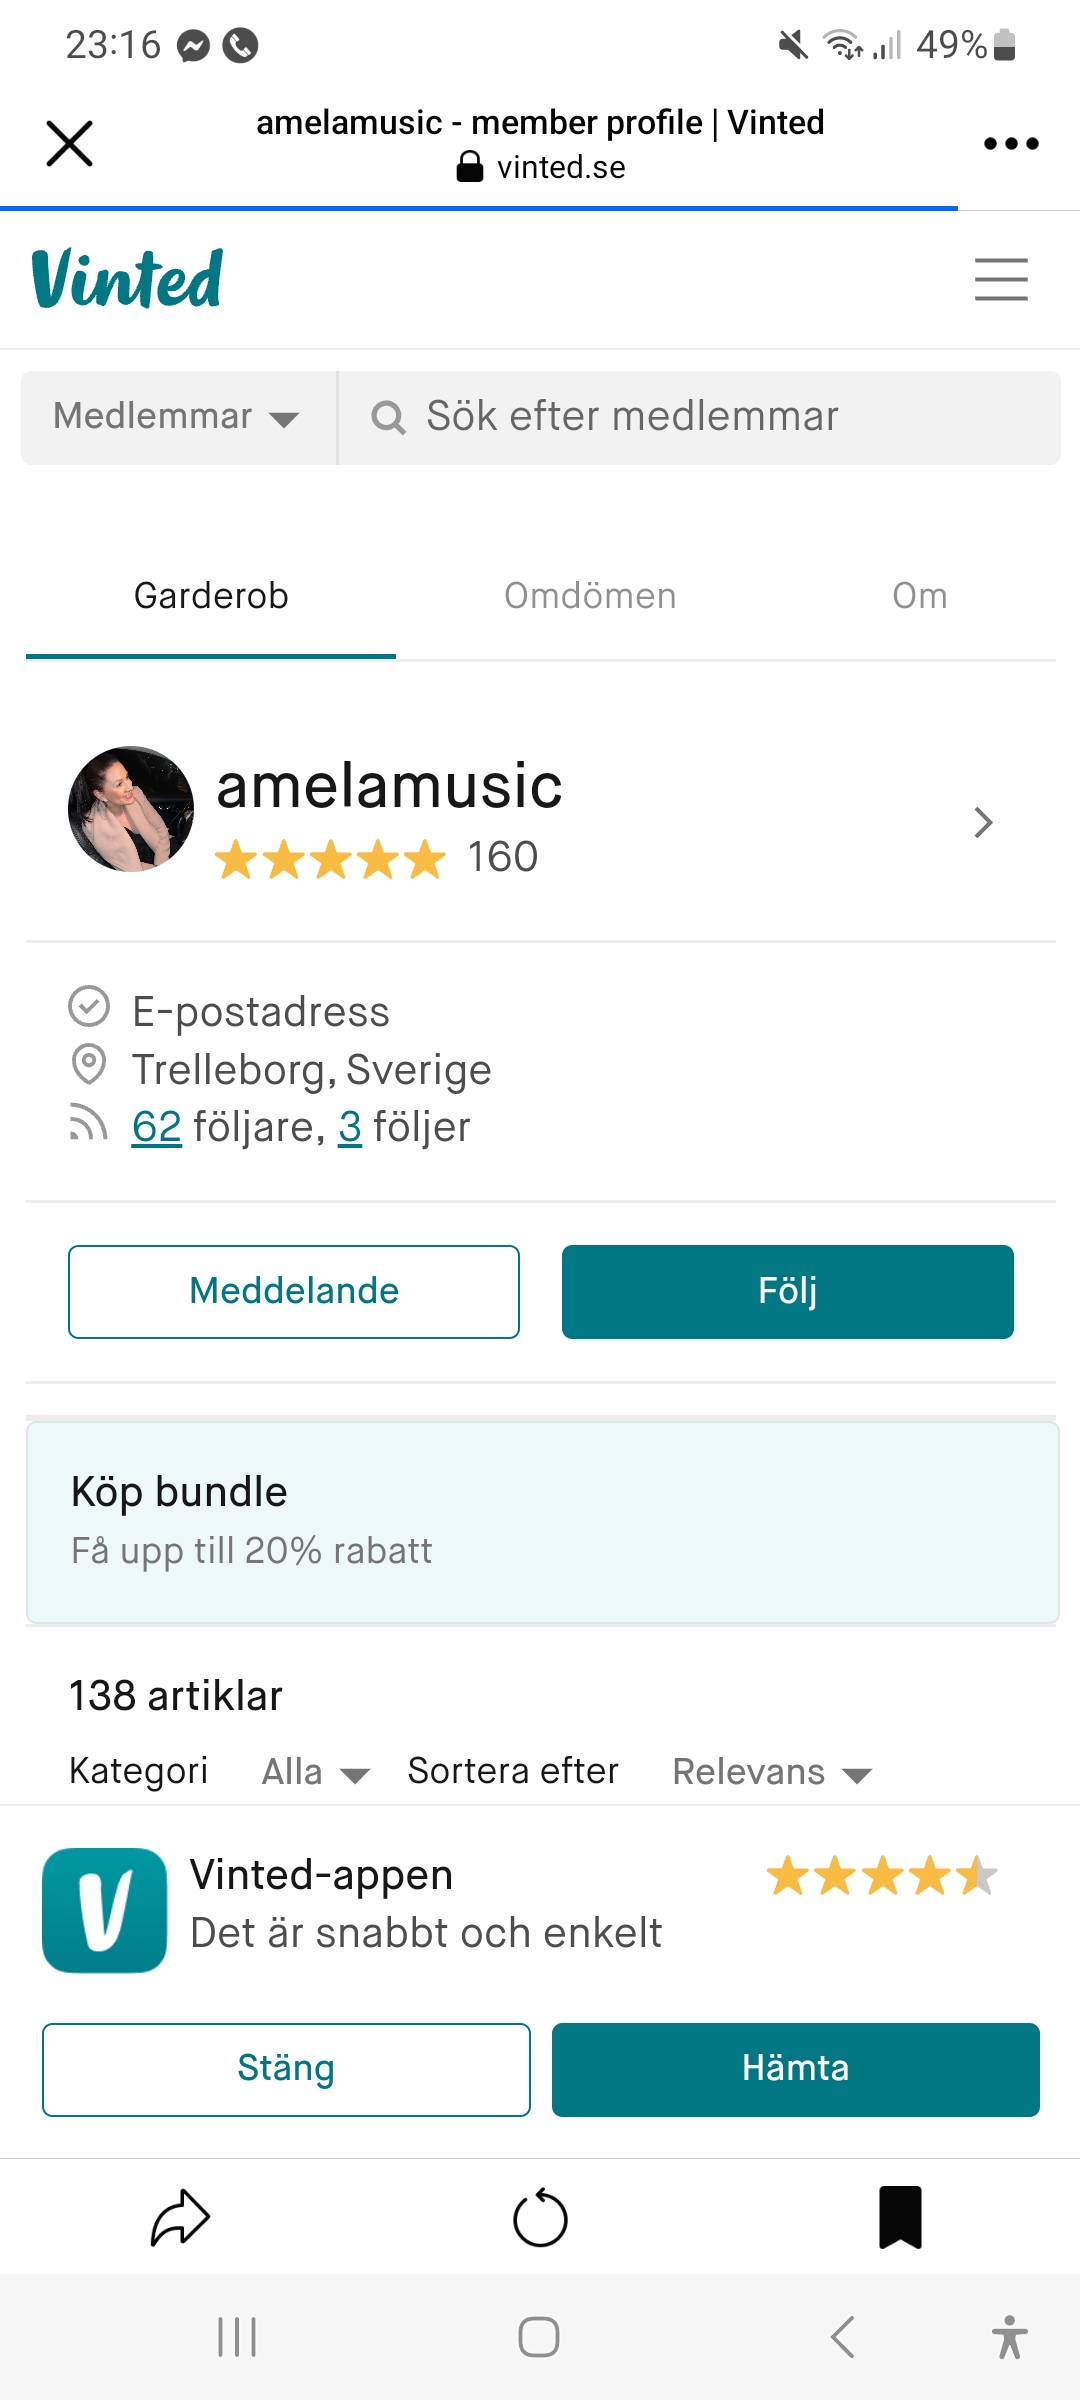The image size is (1080, 2400).
Task: Open the 62 följare link
Action: coord(157,1127)
